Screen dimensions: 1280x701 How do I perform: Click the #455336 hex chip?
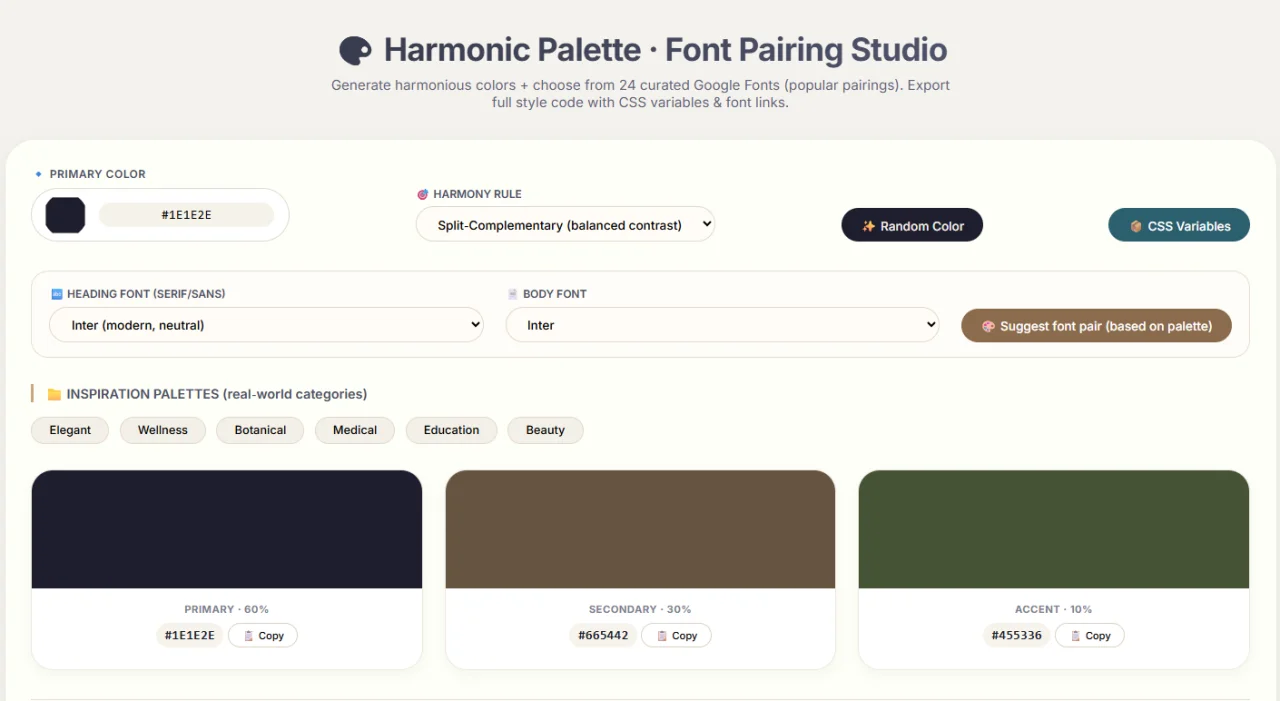(1016, 635)
